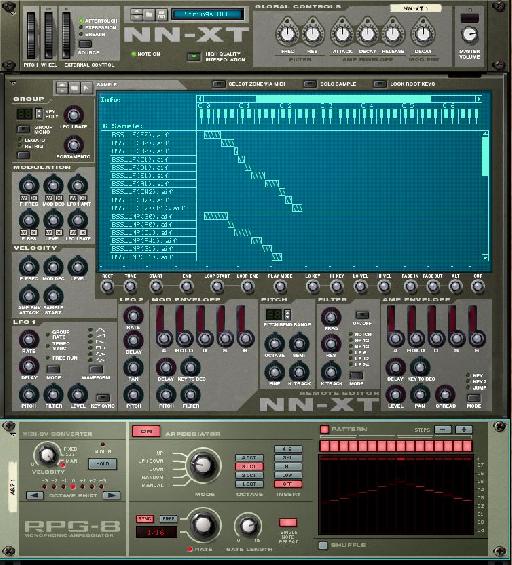Image resolution: width=512 pixels, height=565 pixels.
Task: Click the Filter section Freq knob
Action: point(330,317)
